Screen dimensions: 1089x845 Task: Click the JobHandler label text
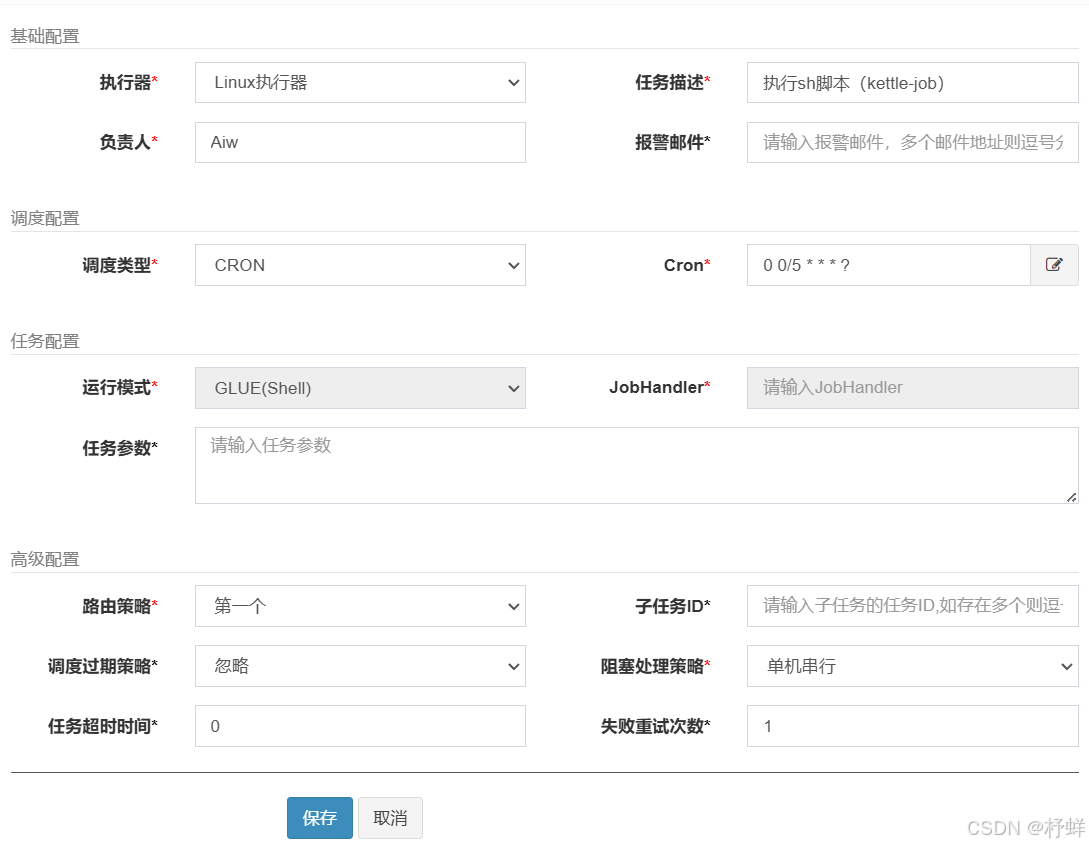(660, 387)
